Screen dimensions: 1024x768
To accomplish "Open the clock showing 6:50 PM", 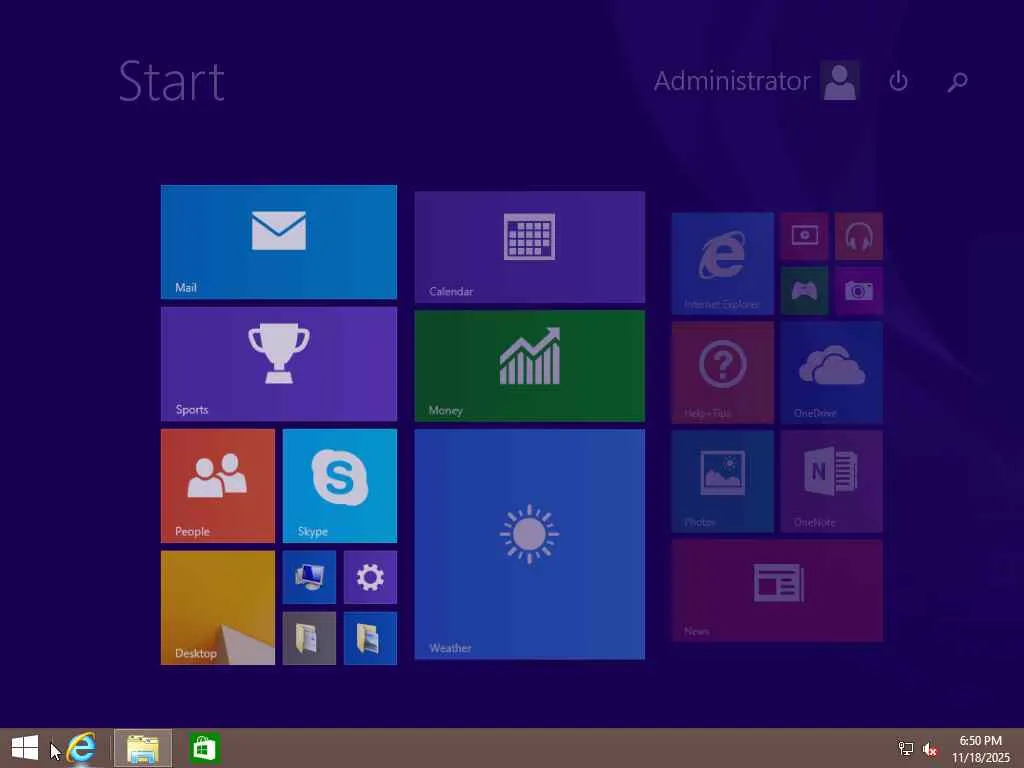I will [980, 748].
